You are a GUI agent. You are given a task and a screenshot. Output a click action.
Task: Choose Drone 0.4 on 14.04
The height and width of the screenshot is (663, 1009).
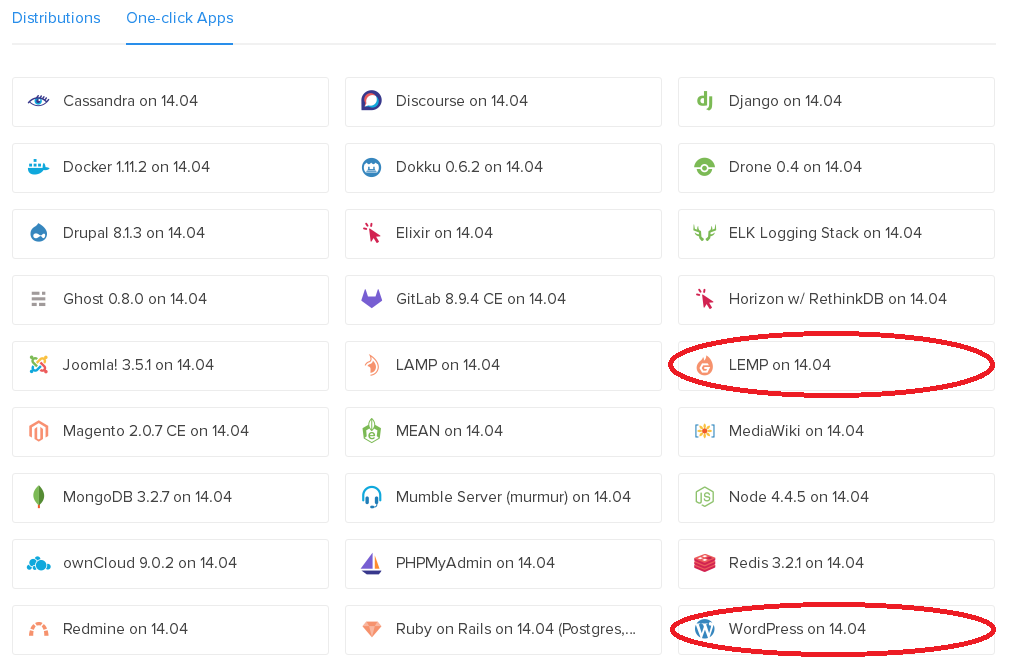[x=837, y=168]
